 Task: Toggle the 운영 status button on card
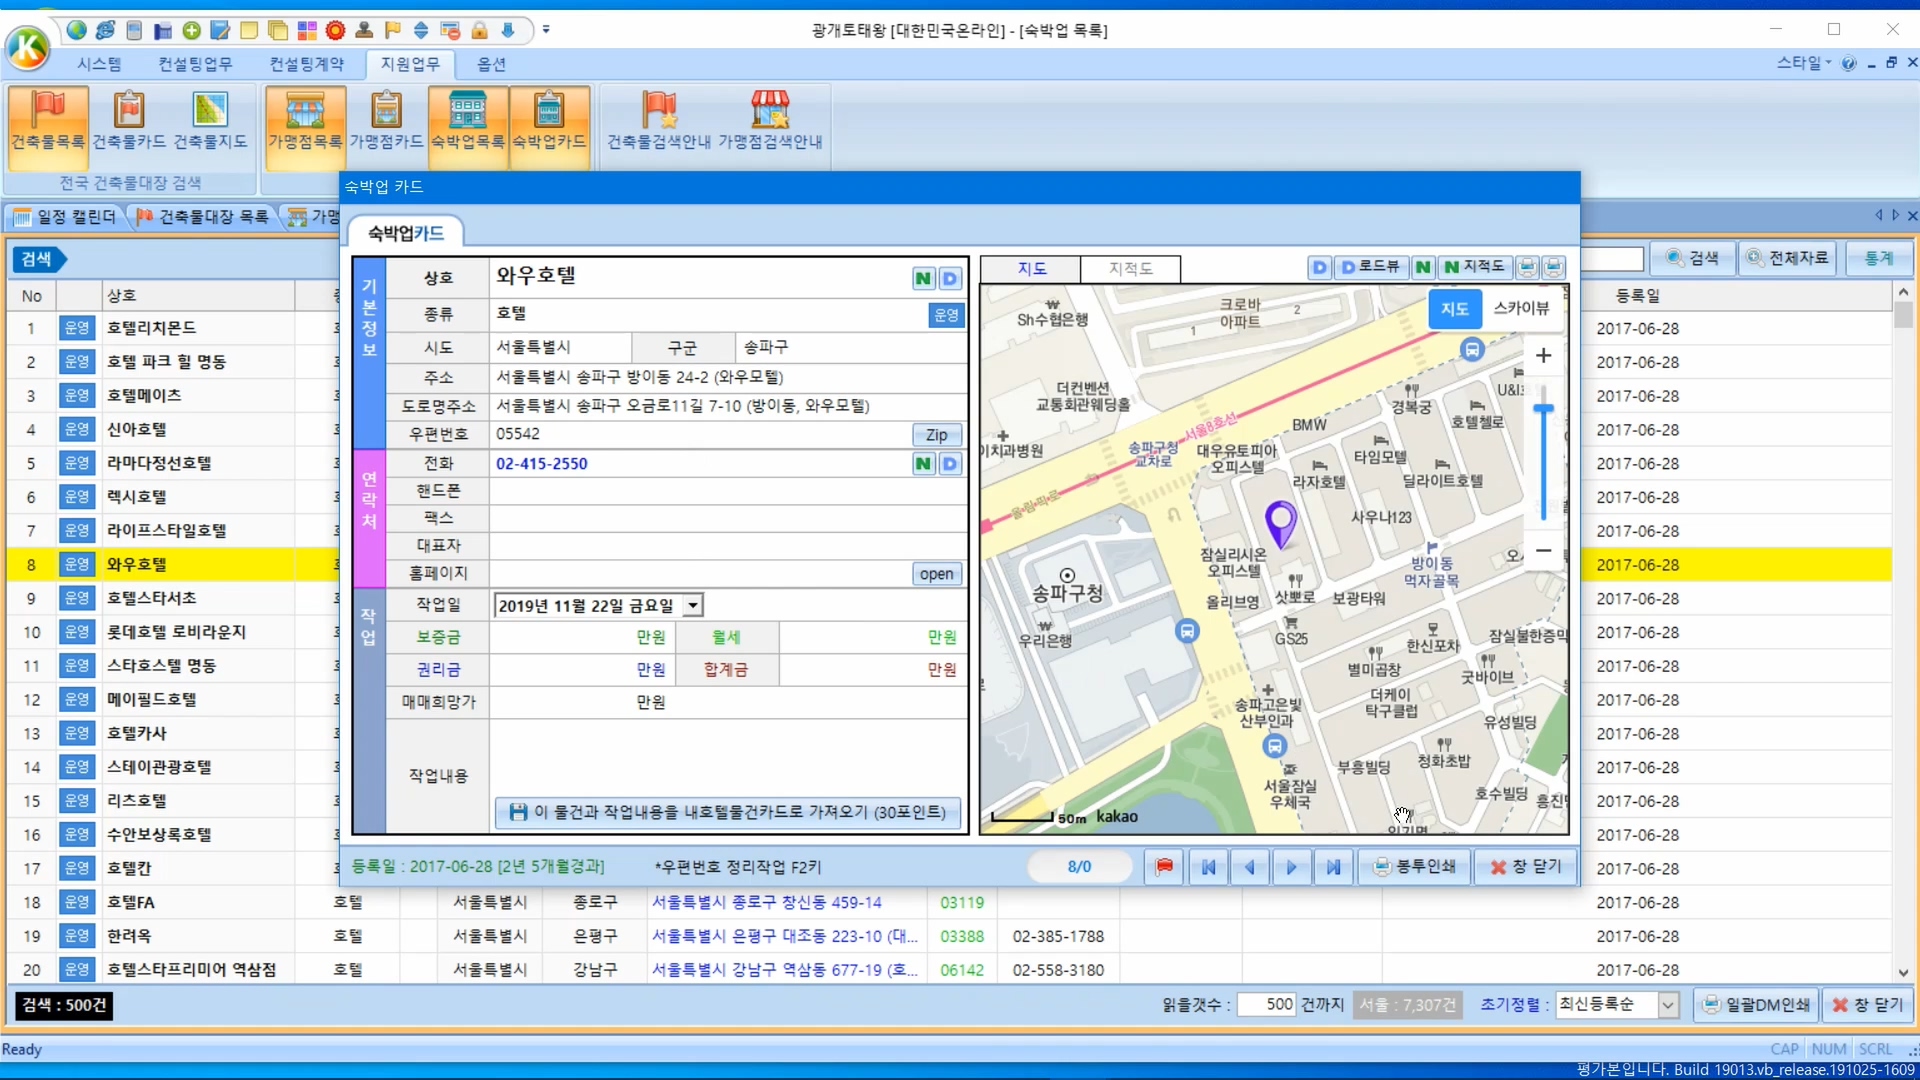coord(945,315)
